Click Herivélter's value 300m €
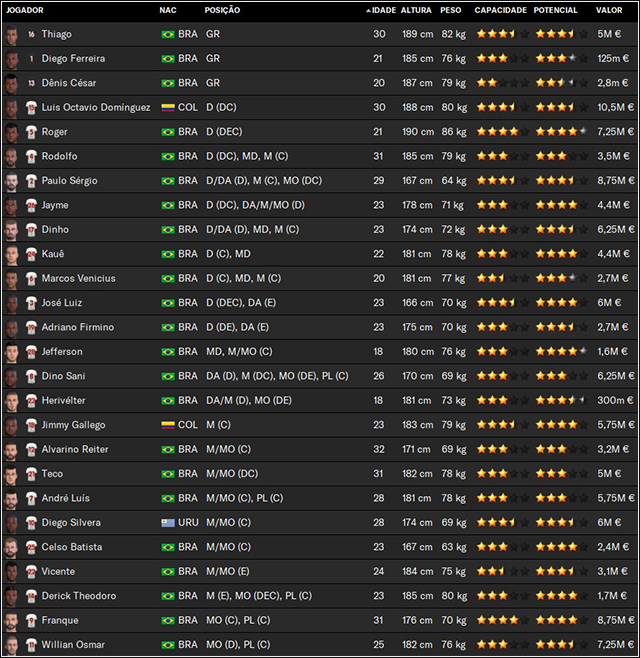This screenshot has height=658, width=640. pyautogui.click(x=615, y=401)
